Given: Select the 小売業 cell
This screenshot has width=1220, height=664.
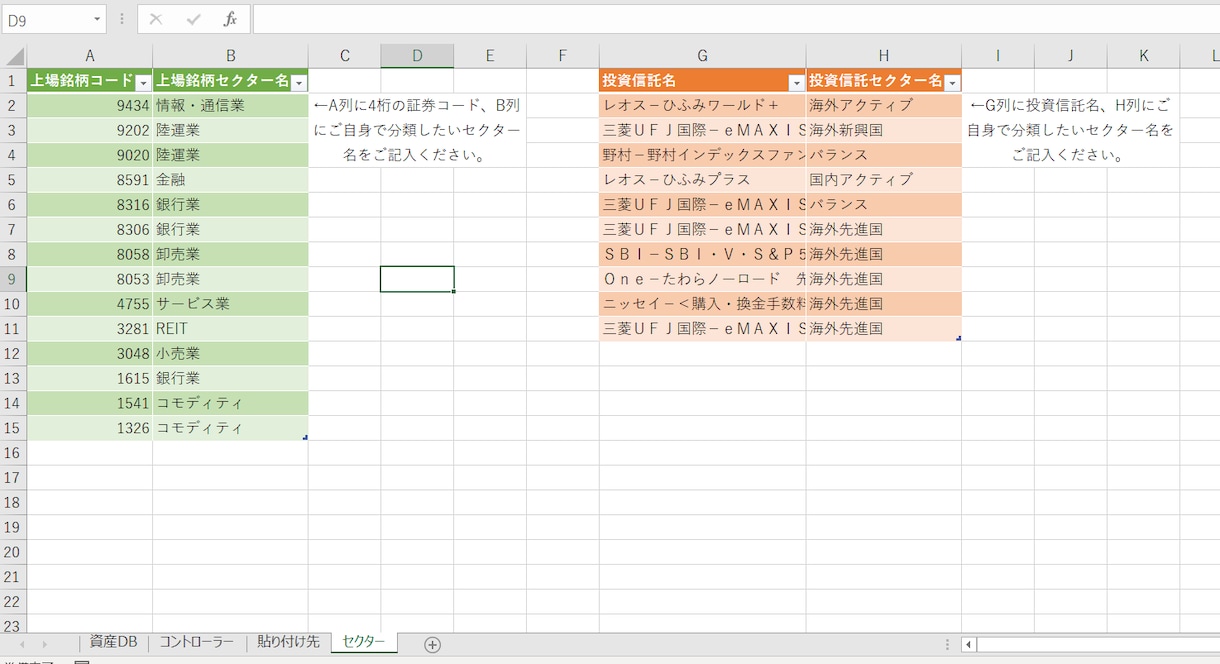Looking at the screenshot, I should tap(230, 354).
